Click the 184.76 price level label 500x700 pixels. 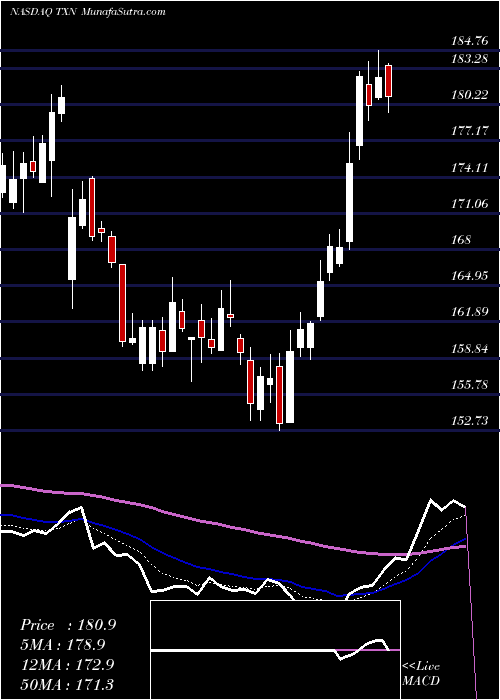[x=470, y=42]
